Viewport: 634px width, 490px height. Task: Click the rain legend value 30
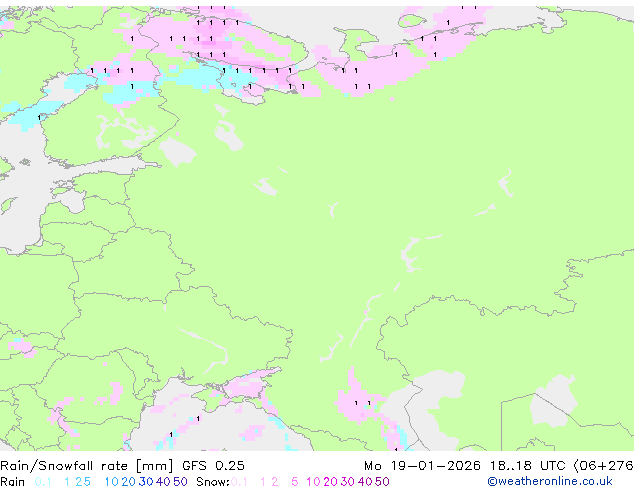[x=146, y=482]
